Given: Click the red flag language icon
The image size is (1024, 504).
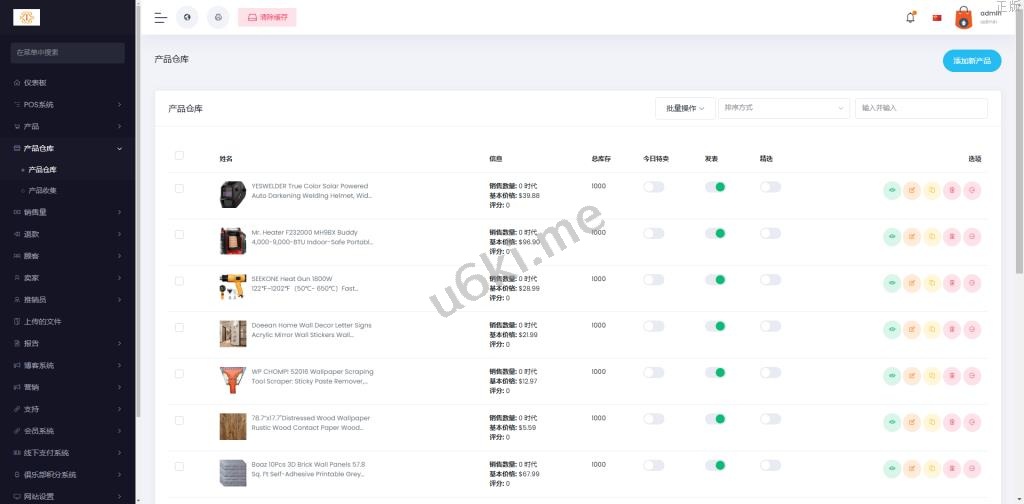Looking at the screenshot, I should coord(937,18).
